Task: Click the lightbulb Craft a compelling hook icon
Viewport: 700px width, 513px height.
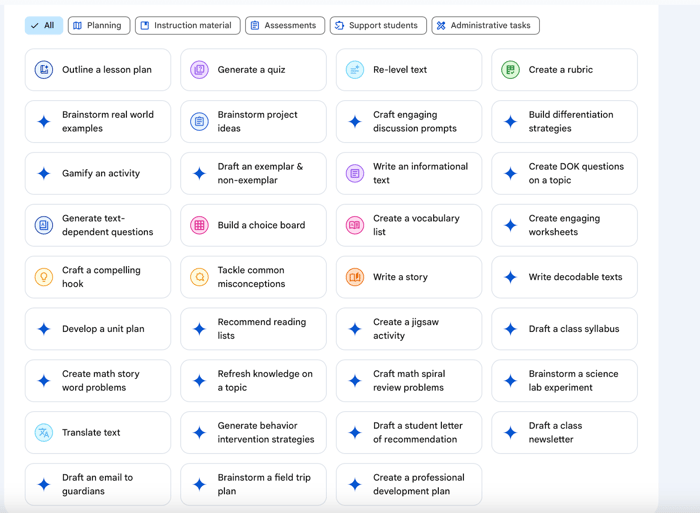Action: (44, 277)
